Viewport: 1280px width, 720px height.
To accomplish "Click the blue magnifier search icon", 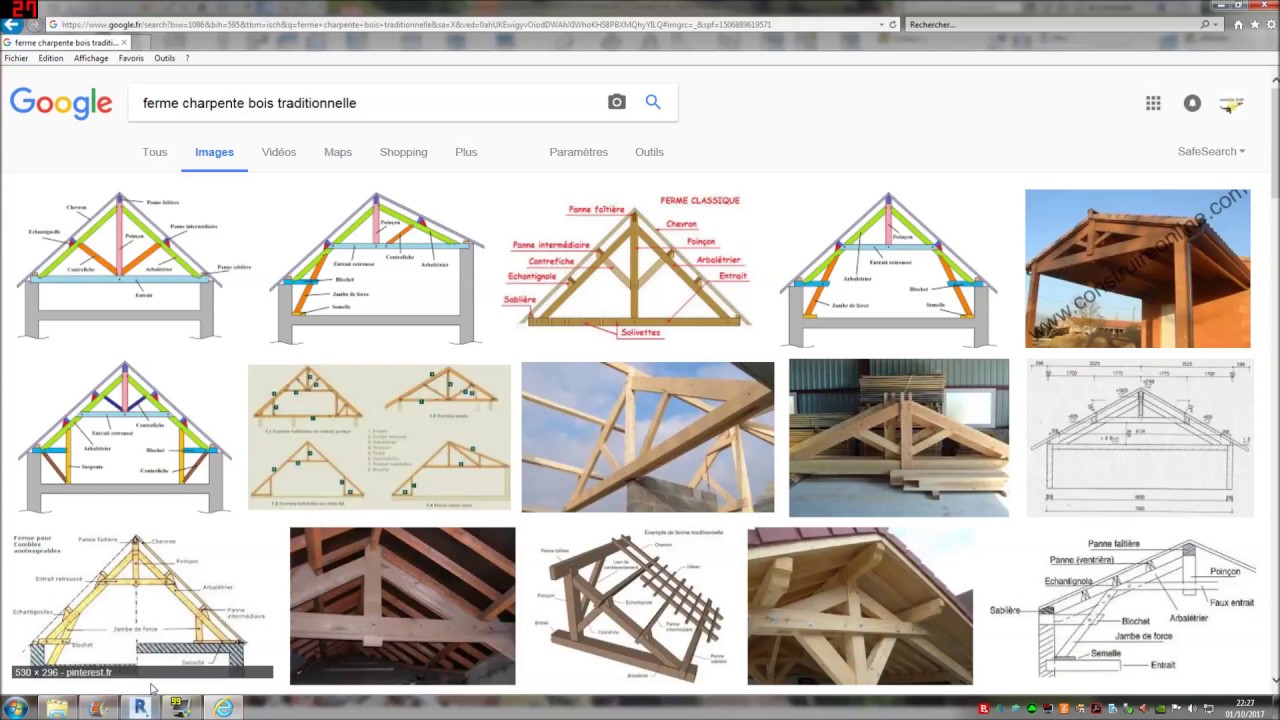I will pos(653,102).
